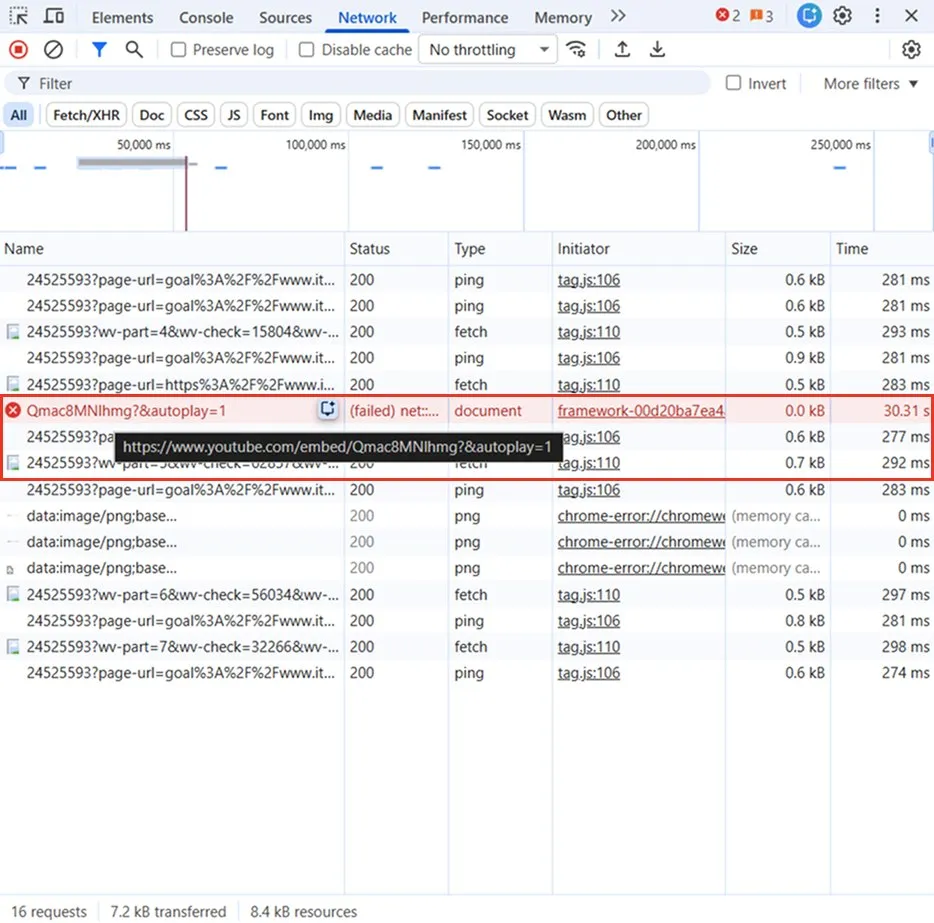Toggle the device toolbar icon
Viewport: 934px width, 923px height.
pyautogui.click(x=54, y=16)
